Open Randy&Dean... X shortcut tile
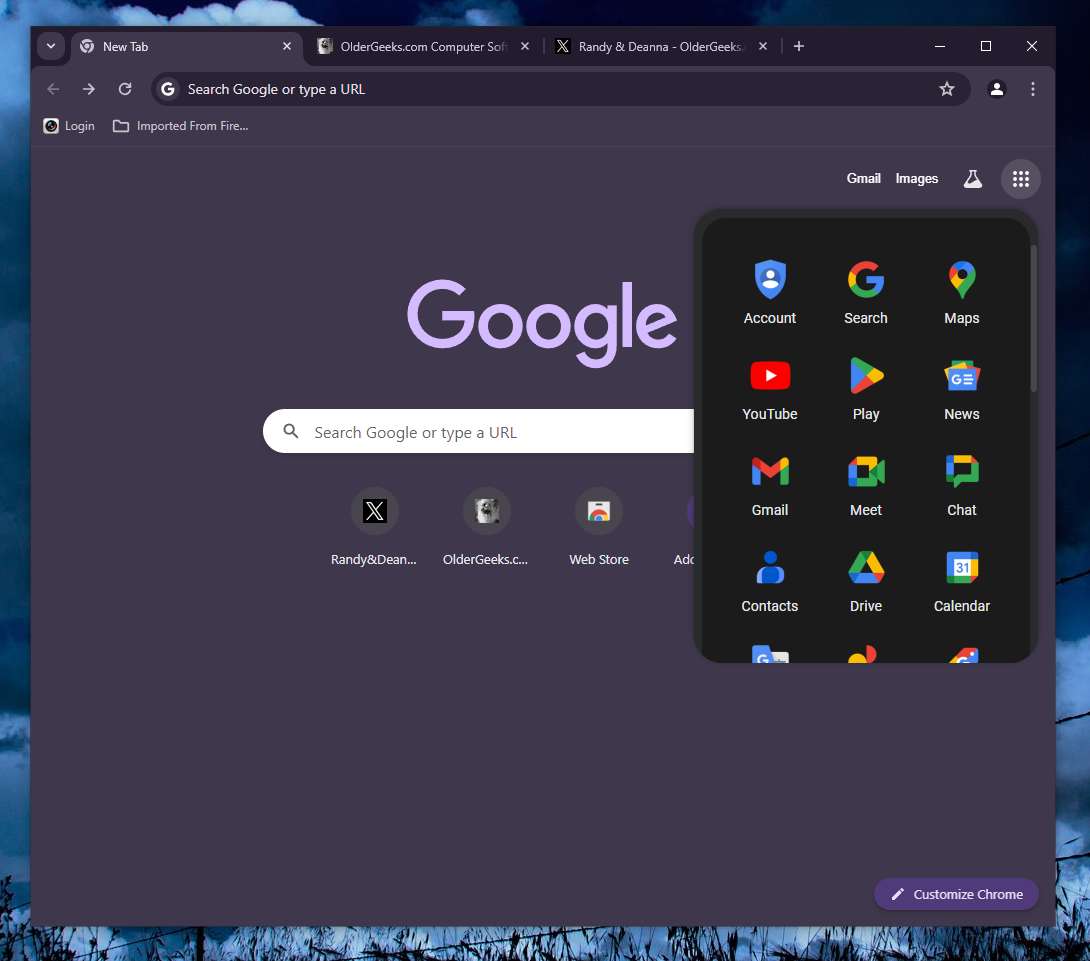 point(374,528)
